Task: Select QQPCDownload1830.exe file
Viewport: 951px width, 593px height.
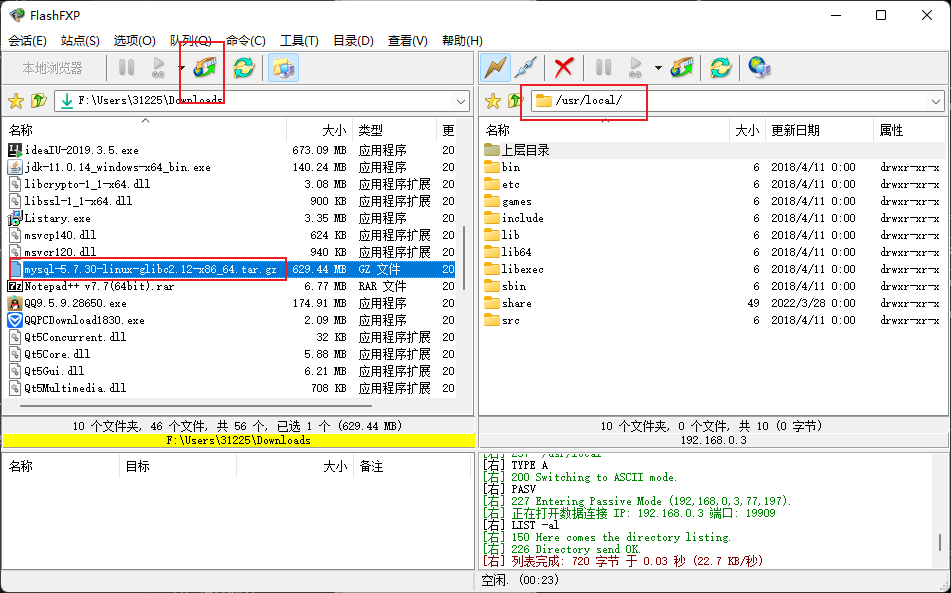Action: click(x=84, y=320)
